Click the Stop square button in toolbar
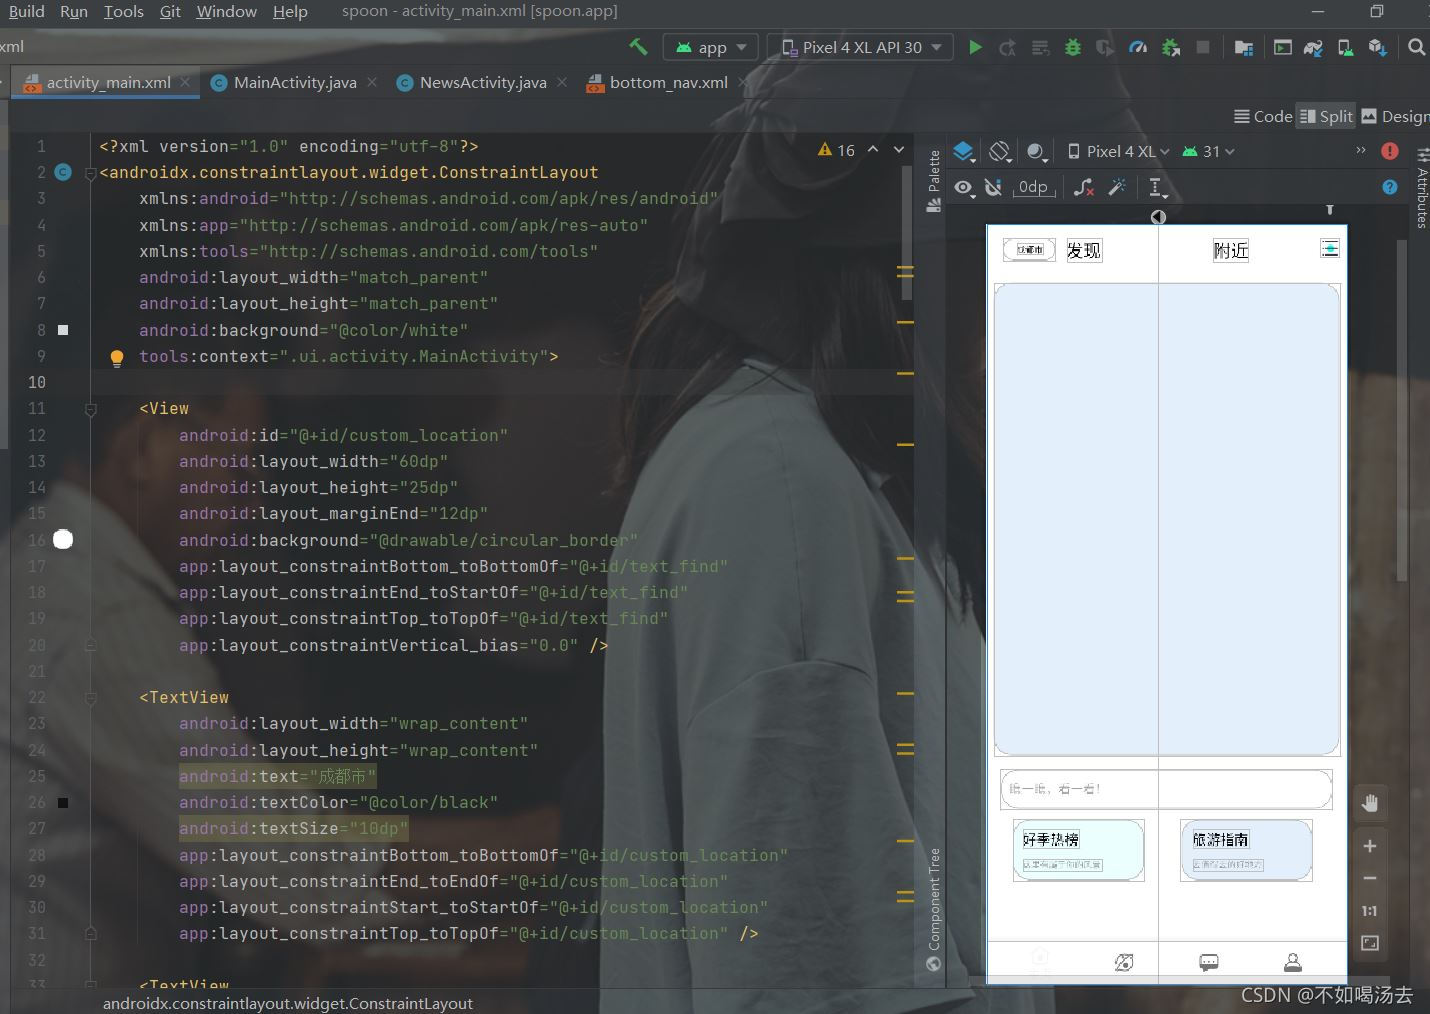 coord(1203,47)
